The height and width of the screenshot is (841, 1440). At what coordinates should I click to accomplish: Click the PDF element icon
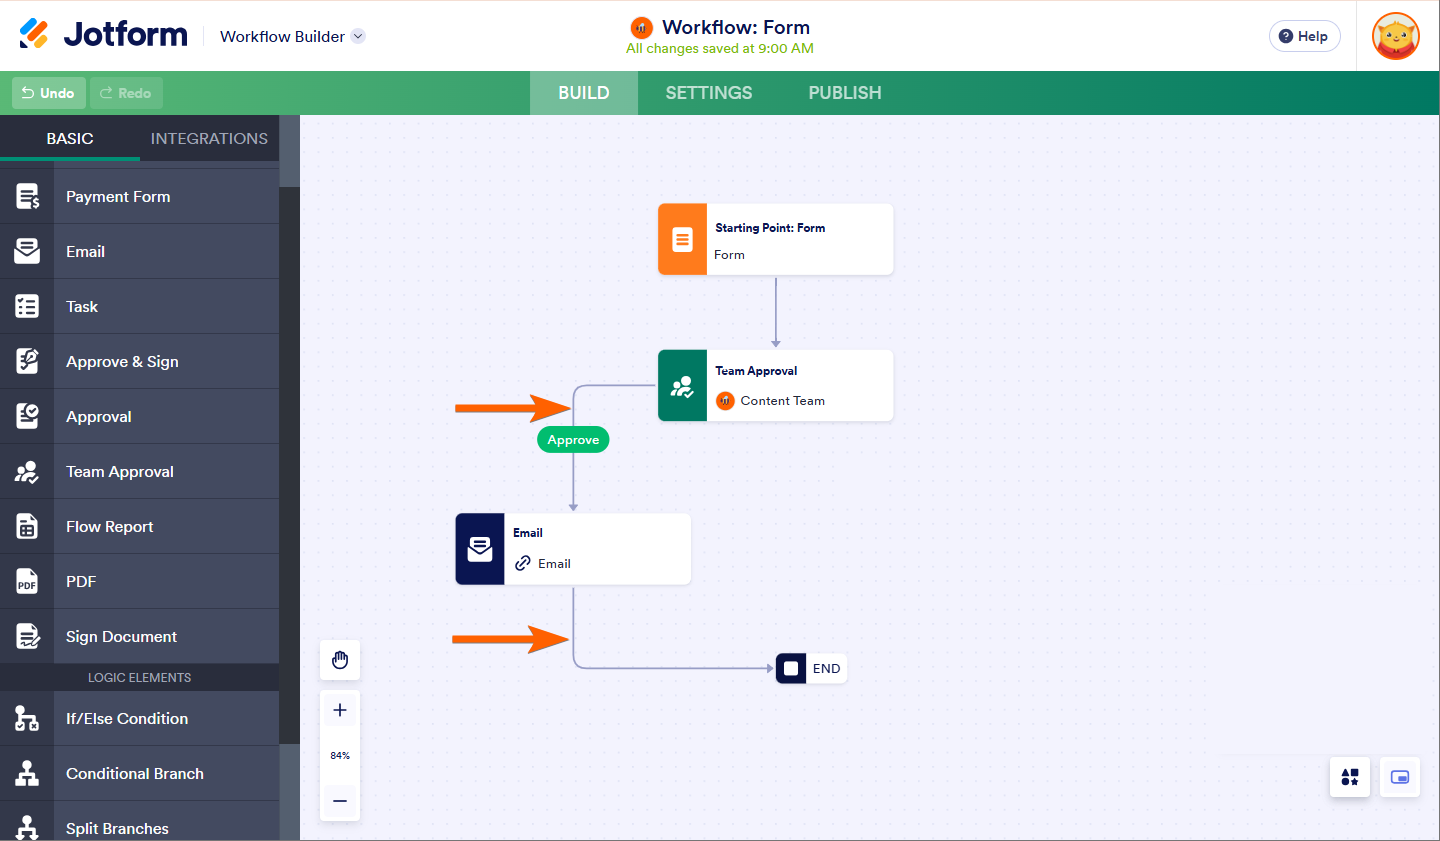tap(27, 581)
